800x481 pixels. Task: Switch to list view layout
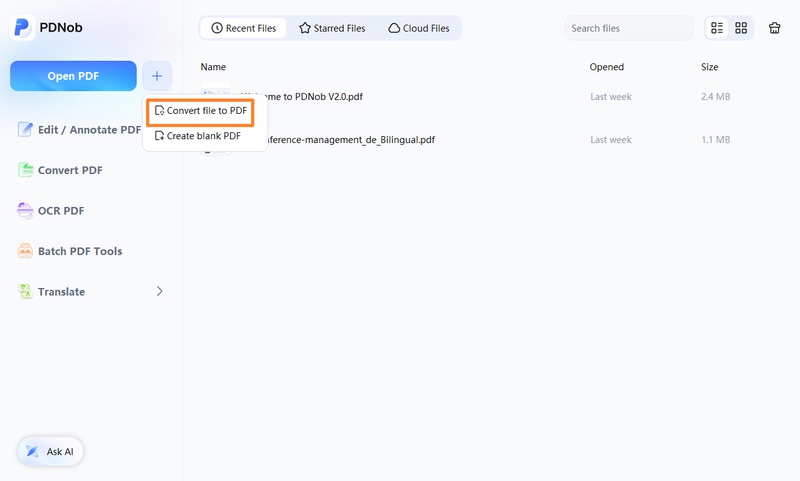click(x=717, y=28)
